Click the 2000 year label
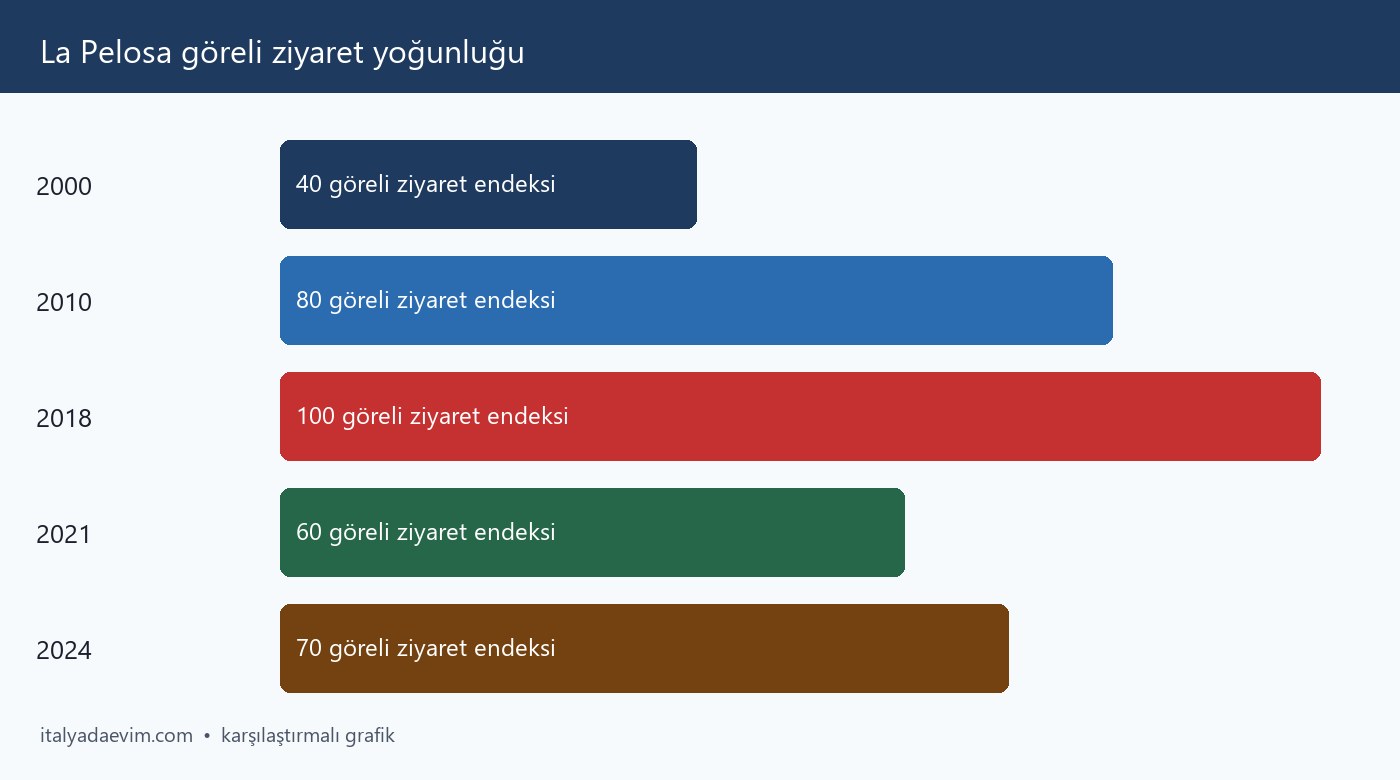Image resolution: width=1400 pixels, height=780 pixels. pyautogui.click(x=64, y=187)
